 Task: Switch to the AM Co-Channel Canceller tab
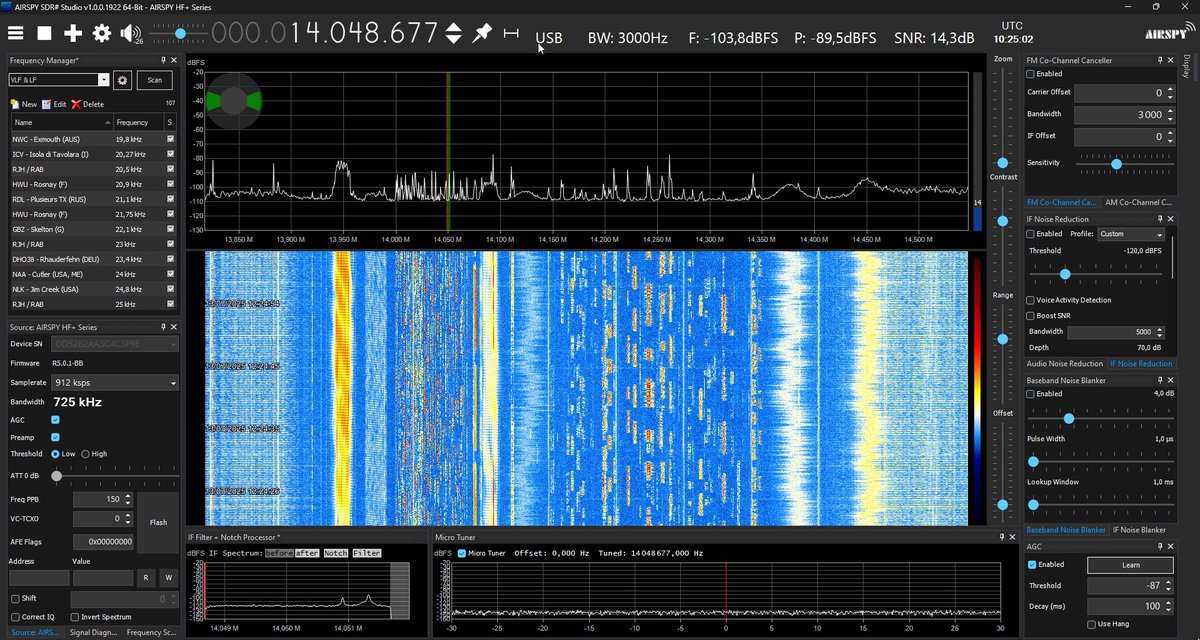point(1140,202)
